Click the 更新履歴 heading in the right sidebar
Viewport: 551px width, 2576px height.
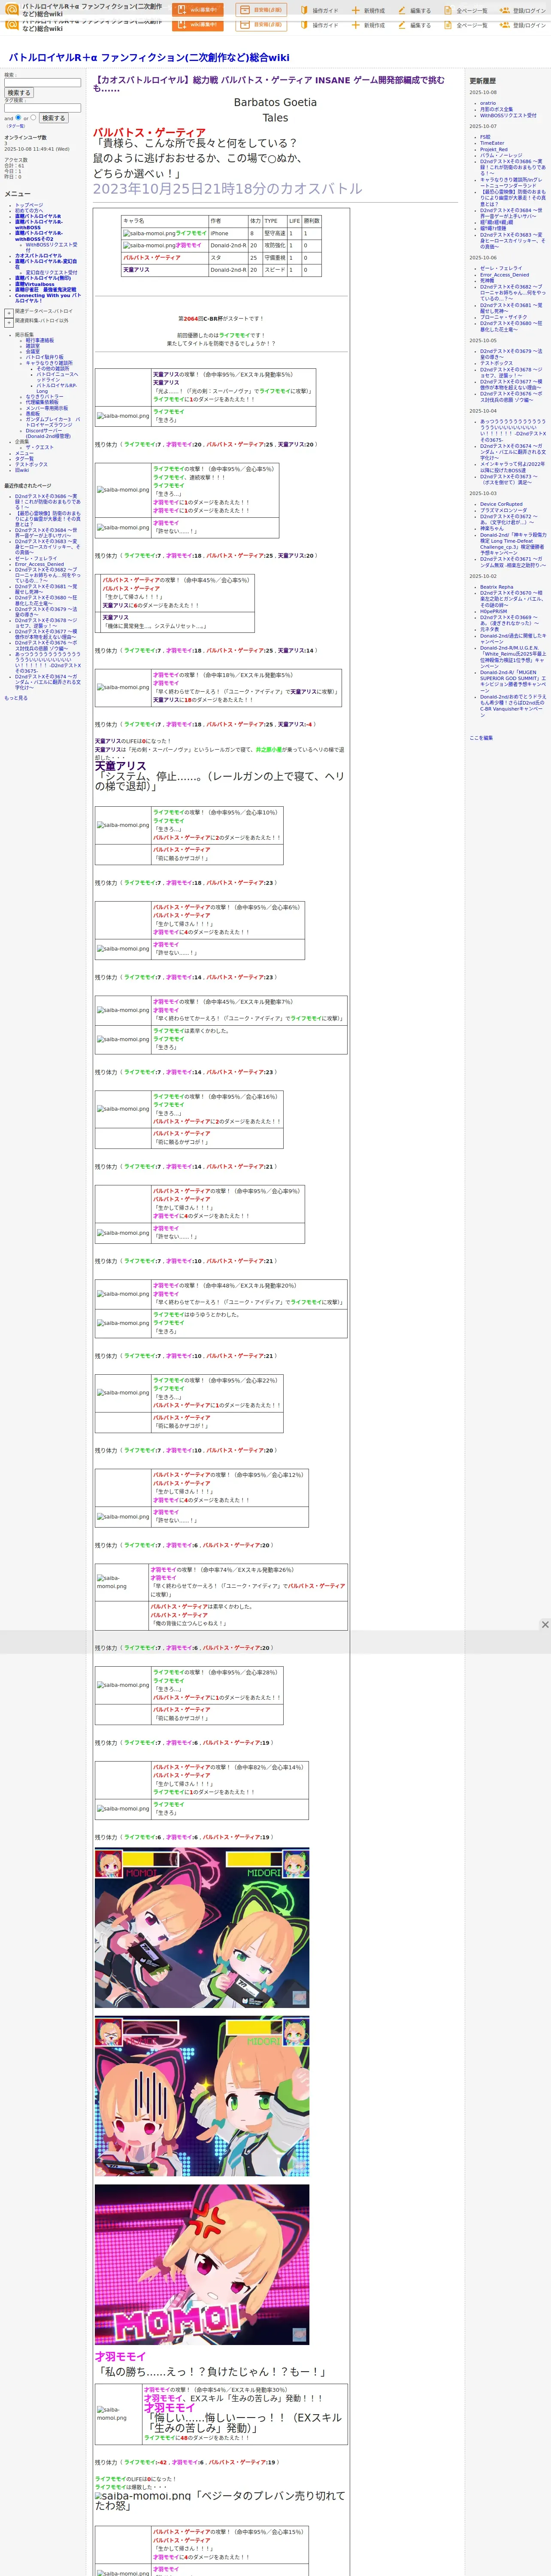(483, 81)
